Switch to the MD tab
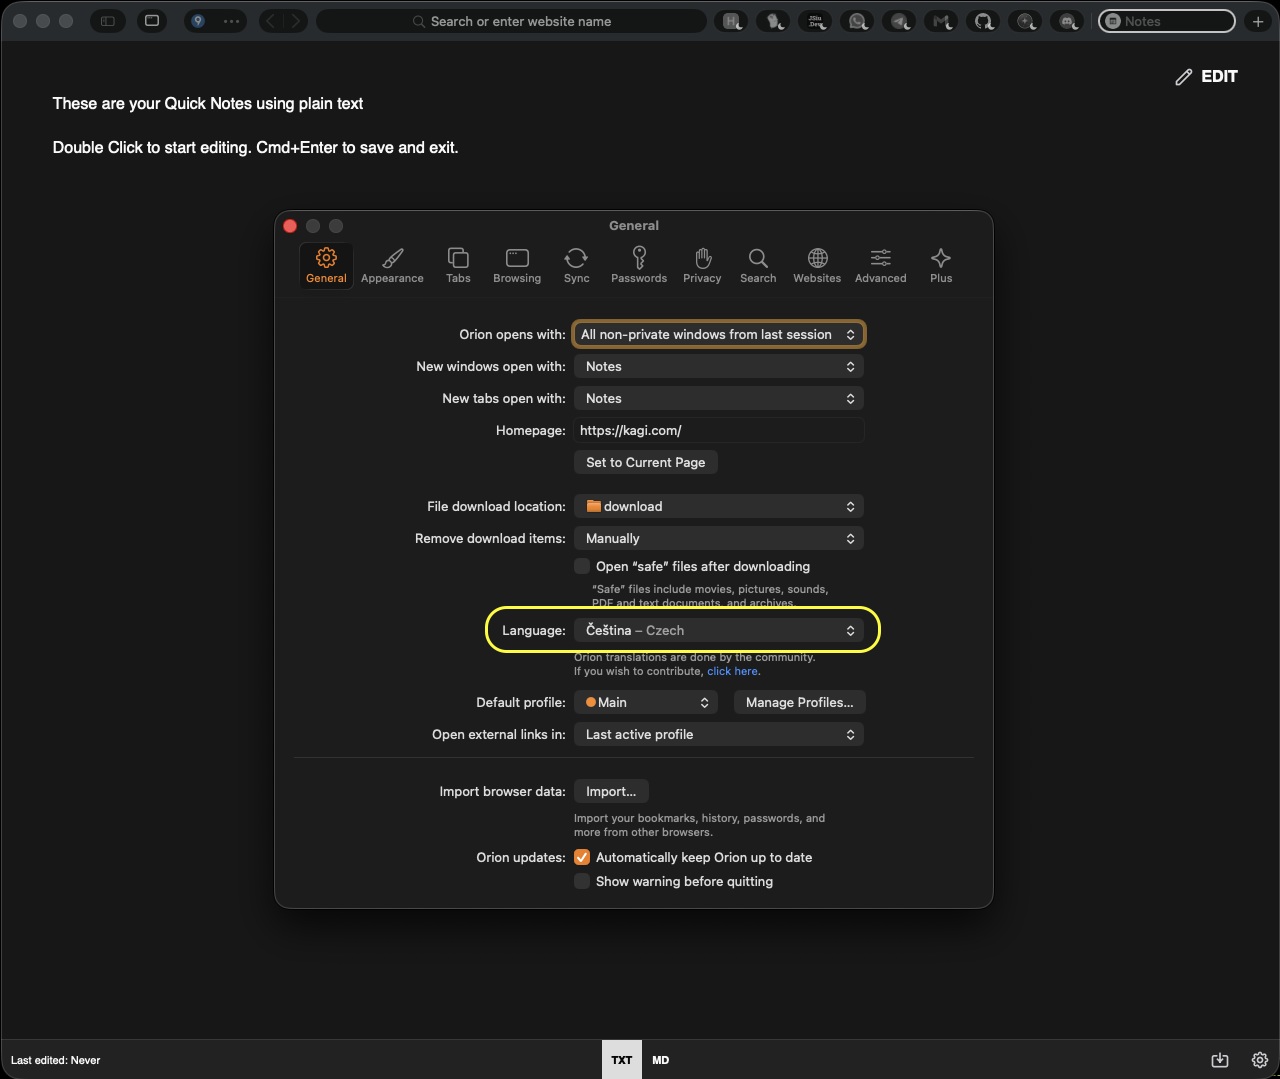 (x=660, y=1059)
